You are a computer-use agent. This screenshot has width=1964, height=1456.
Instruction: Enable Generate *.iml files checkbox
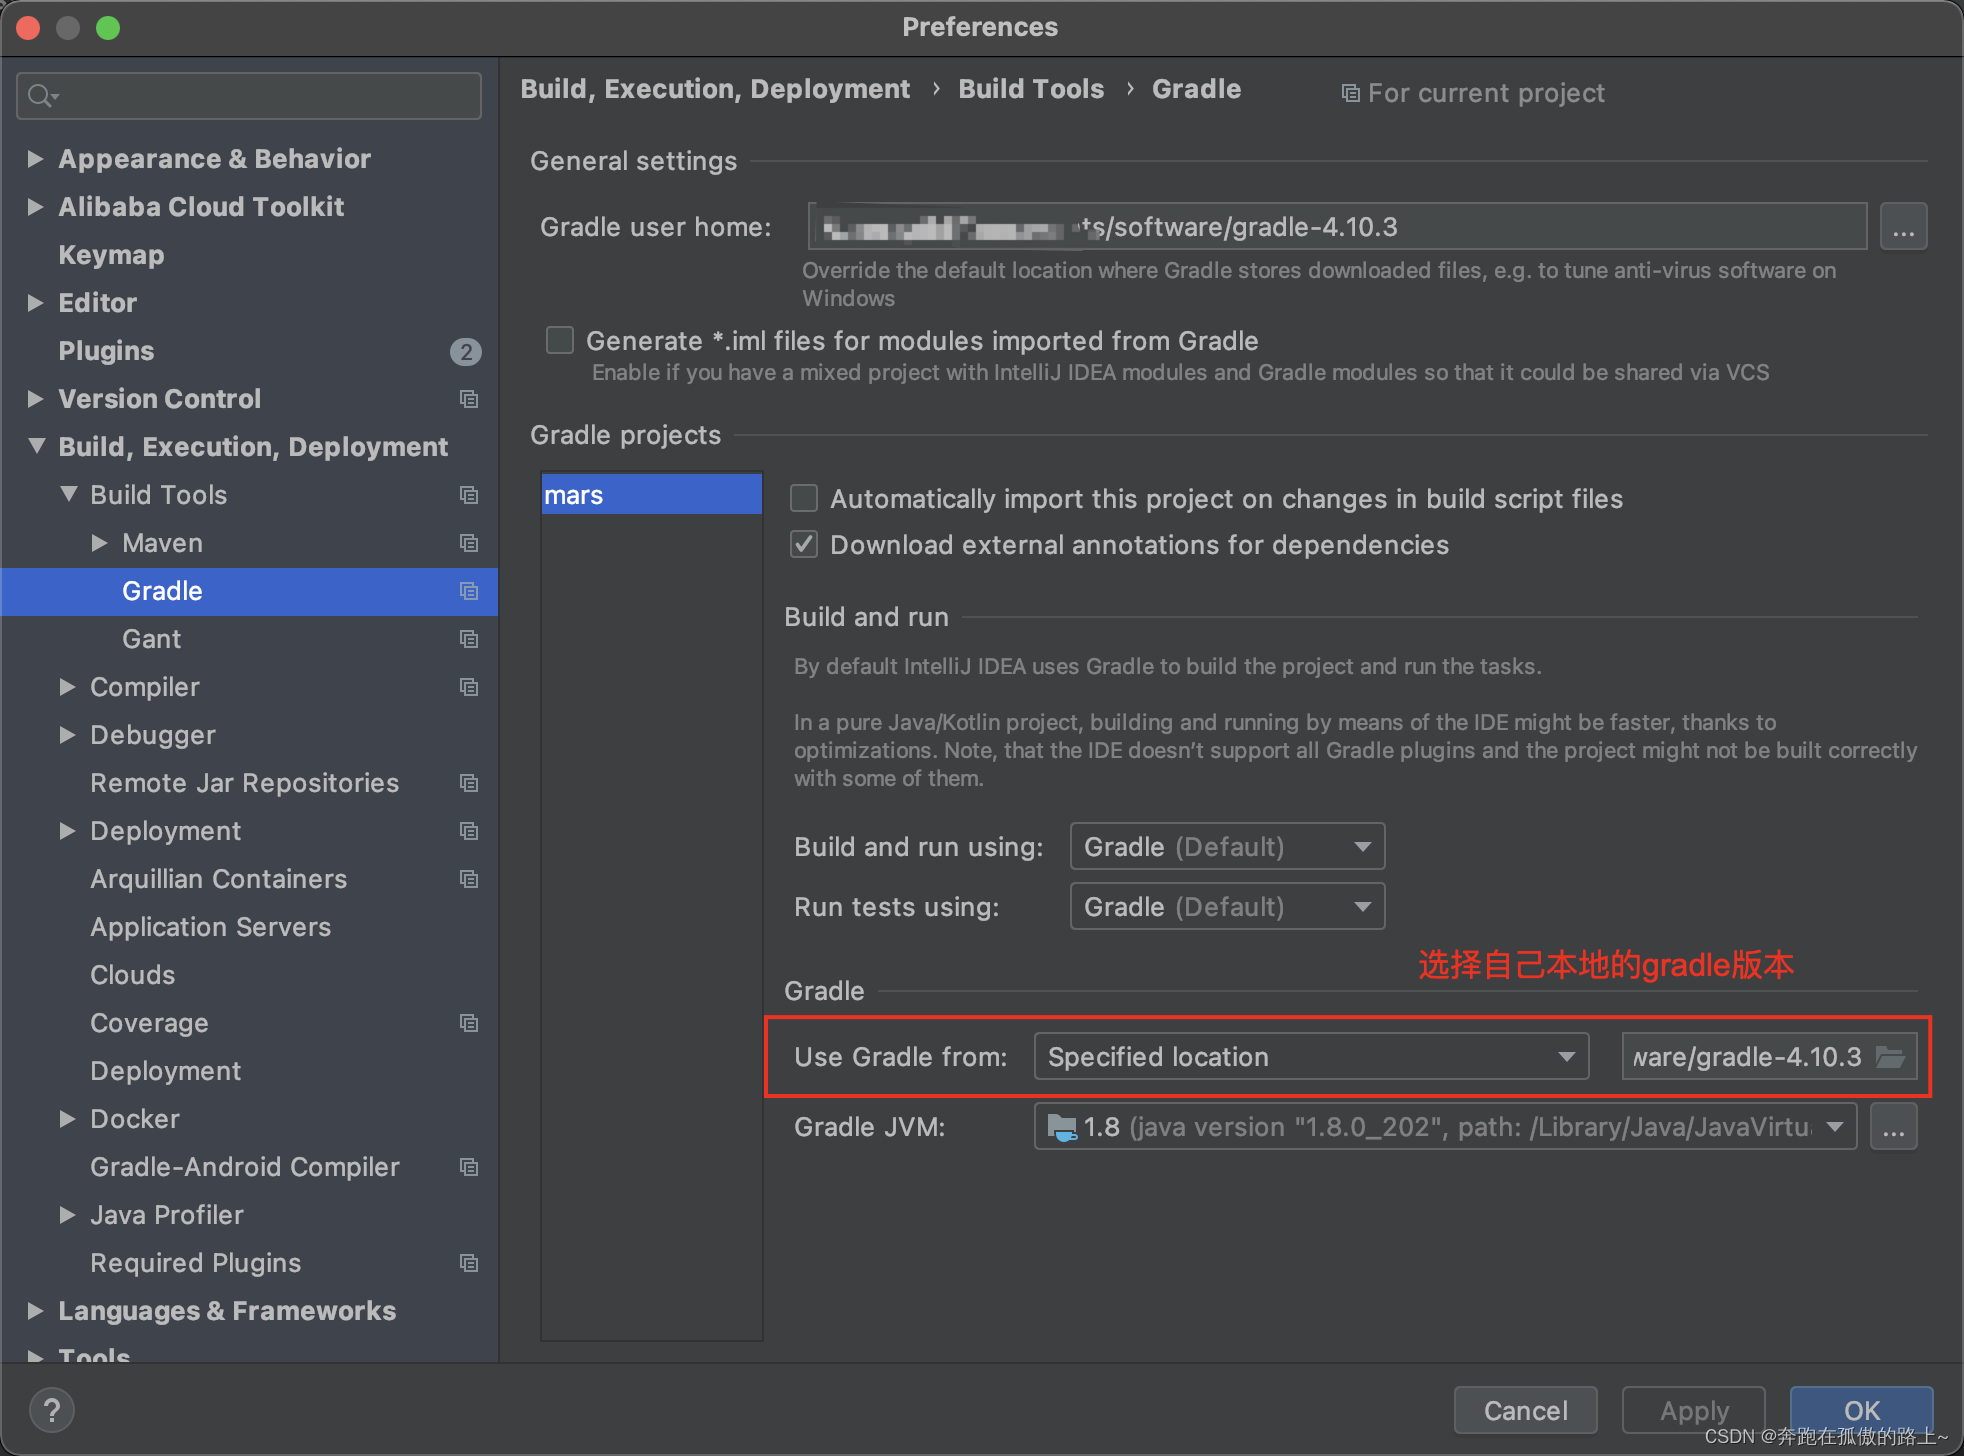point(560,341)
